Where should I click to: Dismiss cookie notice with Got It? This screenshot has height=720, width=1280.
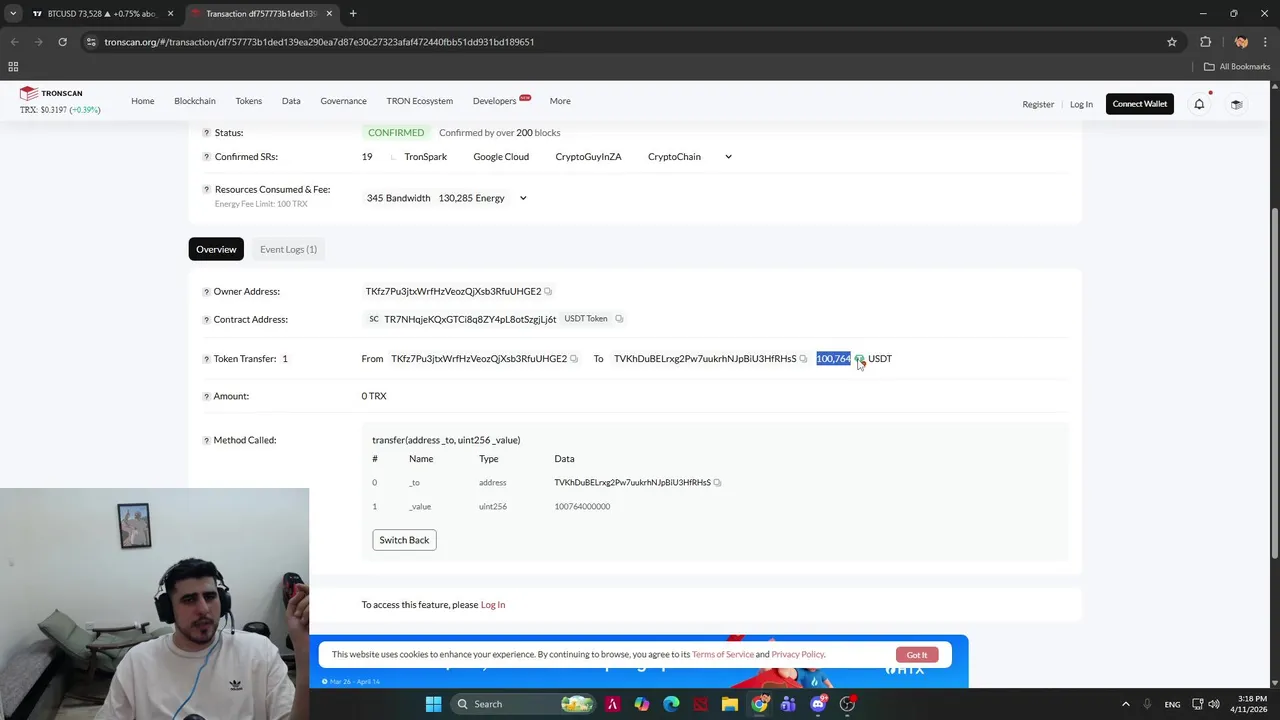pyautogui.click(x=917, y=655)
